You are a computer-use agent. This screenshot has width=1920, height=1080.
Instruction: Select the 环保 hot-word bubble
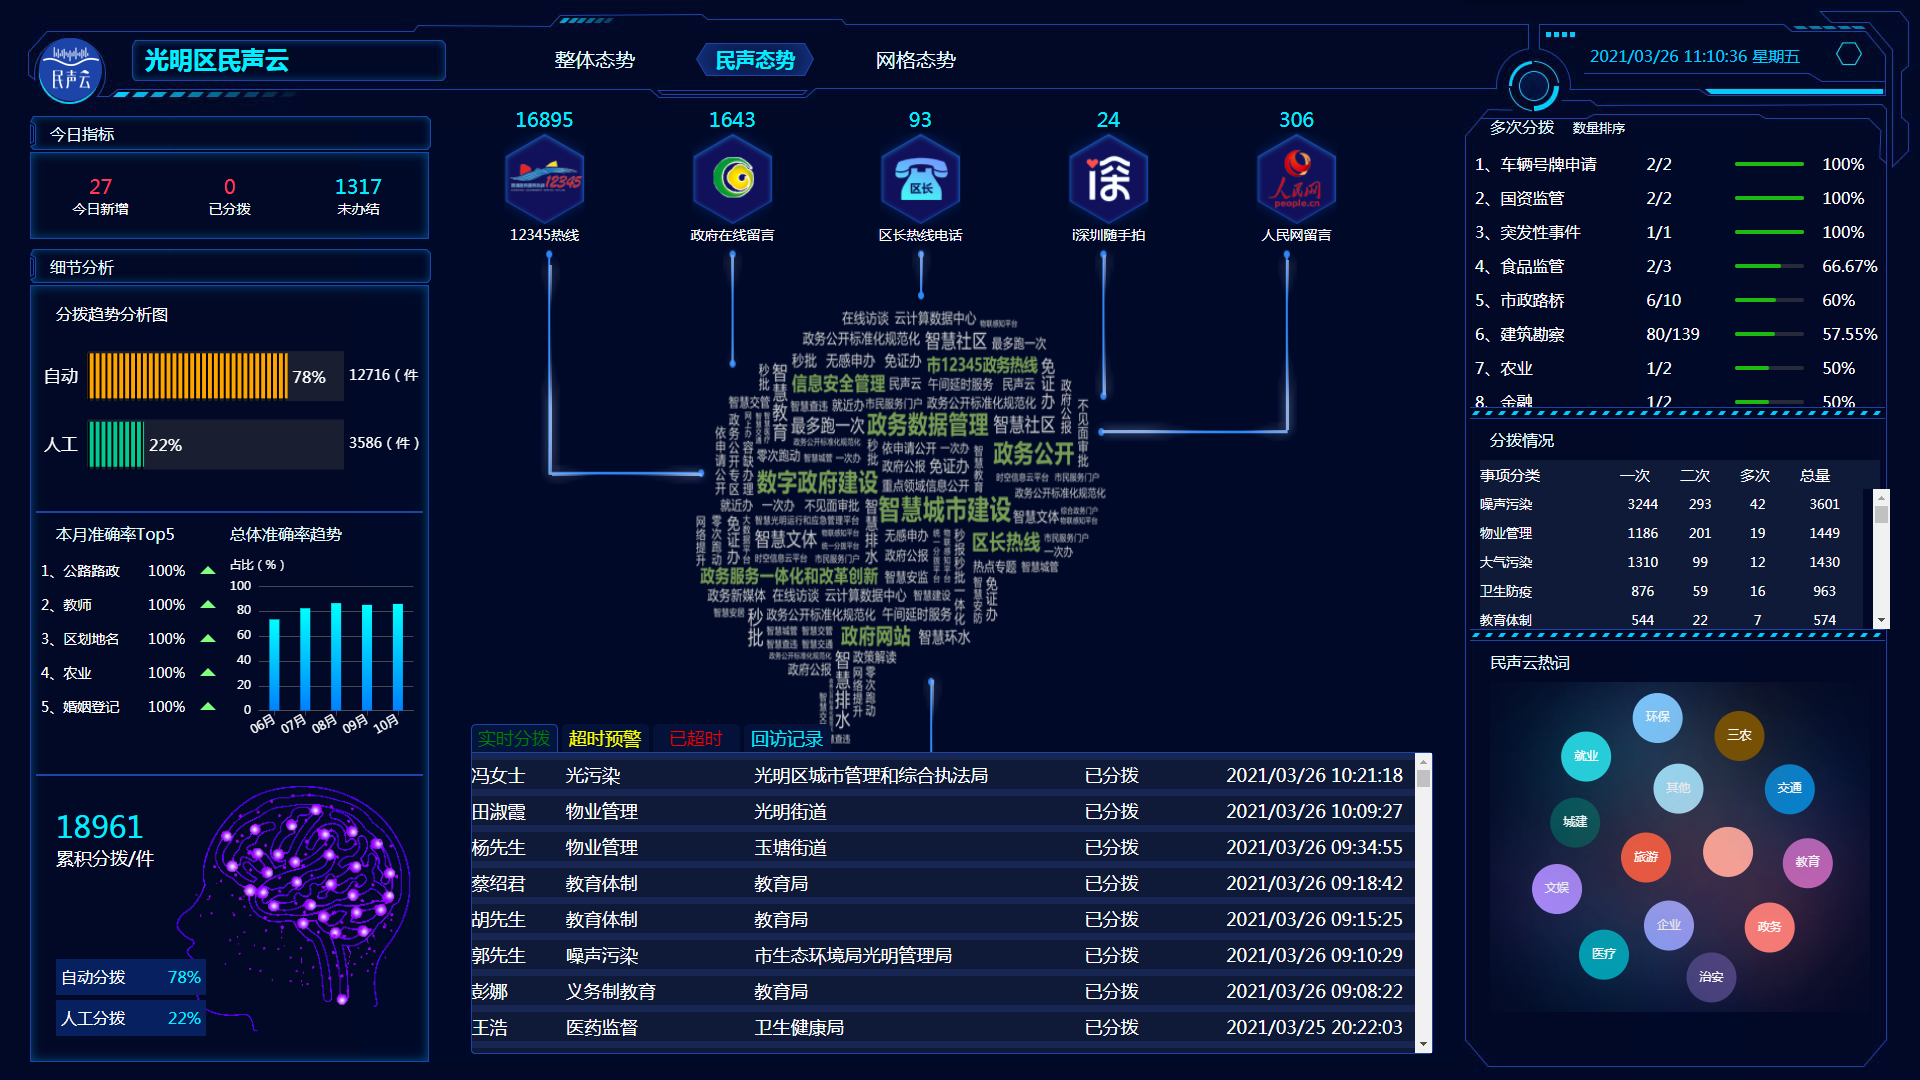click(1657, 717)
